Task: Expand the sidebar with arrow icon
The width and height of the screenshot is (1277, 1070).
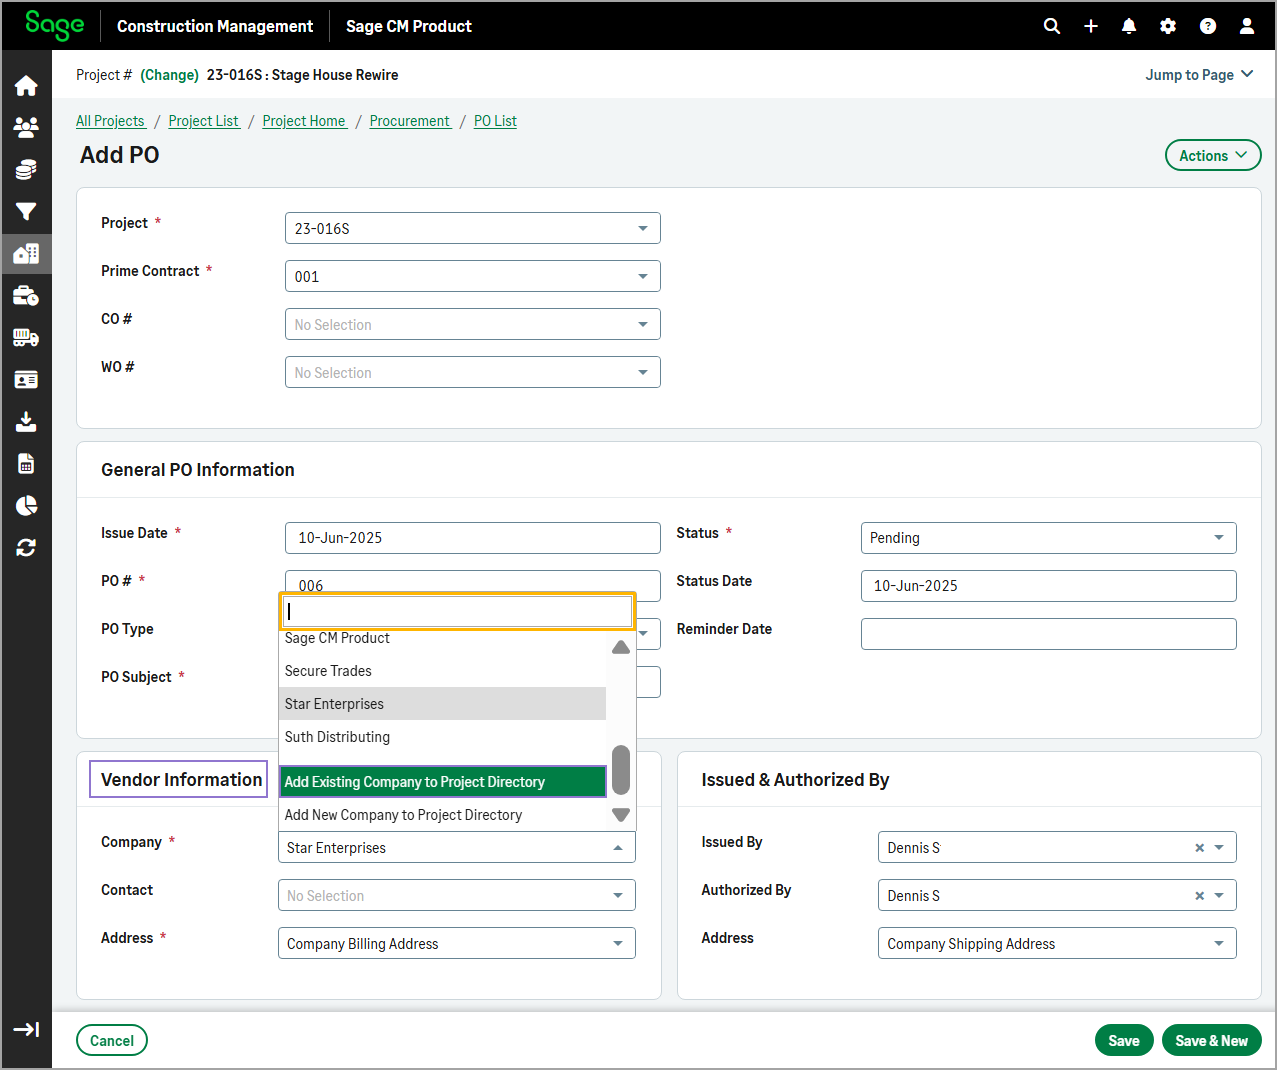Action: [26, 1029]
